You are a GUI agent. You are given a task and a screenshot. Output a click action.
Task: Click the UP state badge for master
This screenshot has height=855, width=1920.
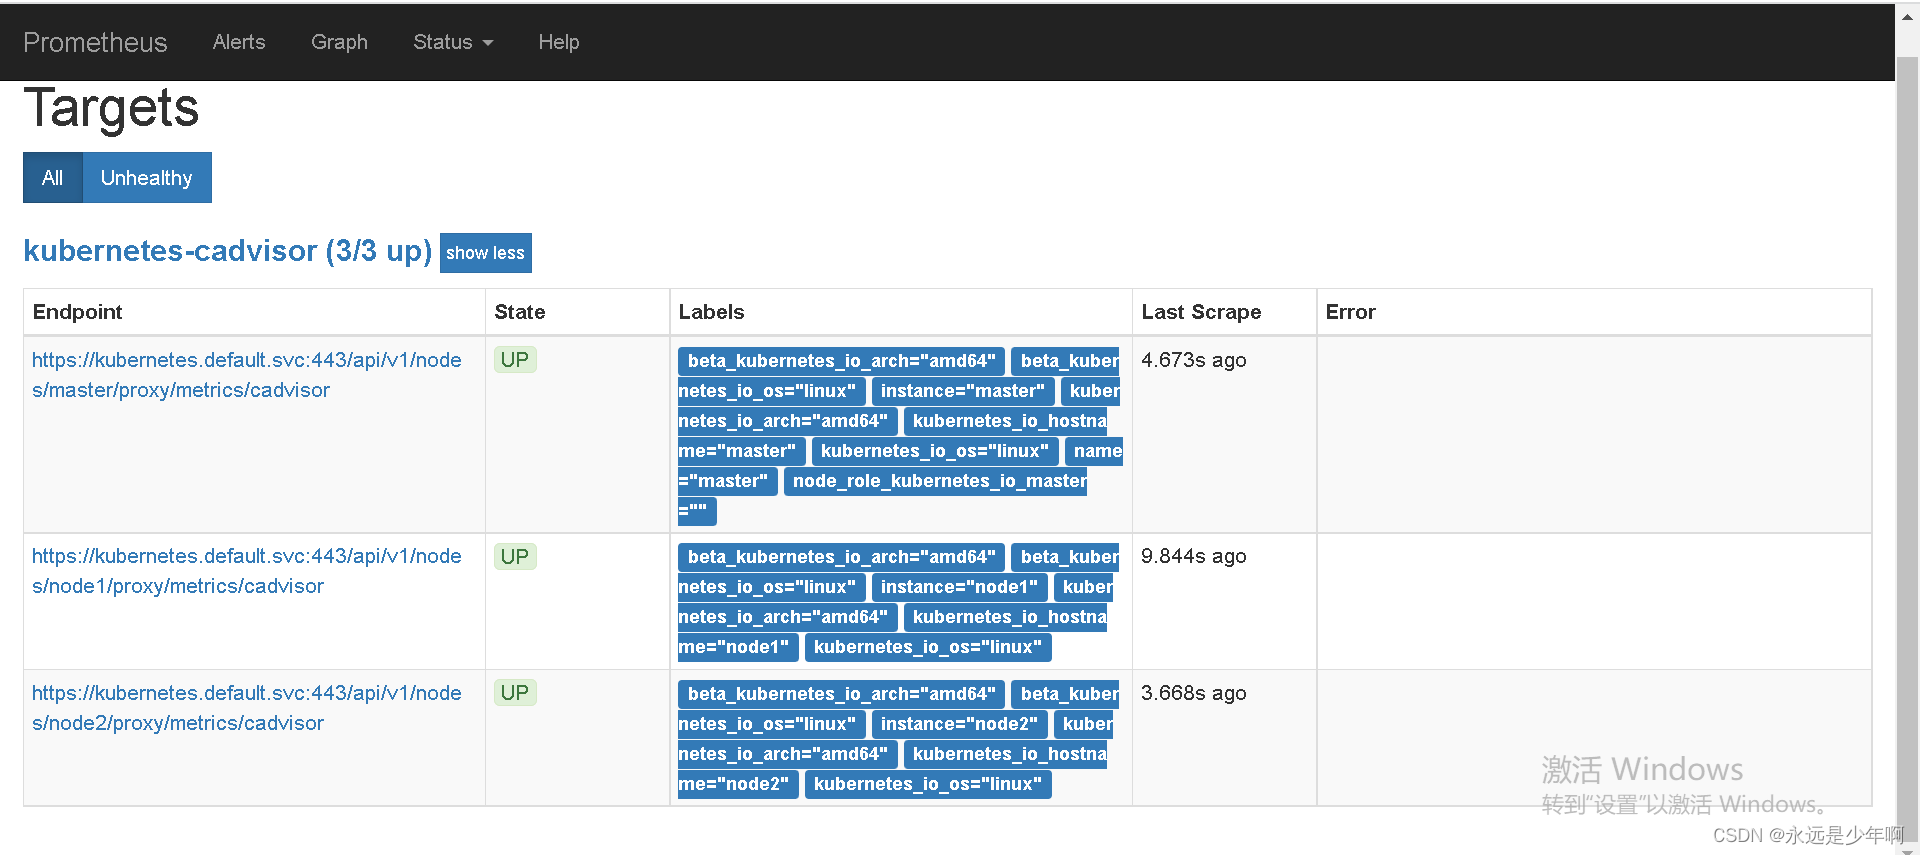point(515,360)
